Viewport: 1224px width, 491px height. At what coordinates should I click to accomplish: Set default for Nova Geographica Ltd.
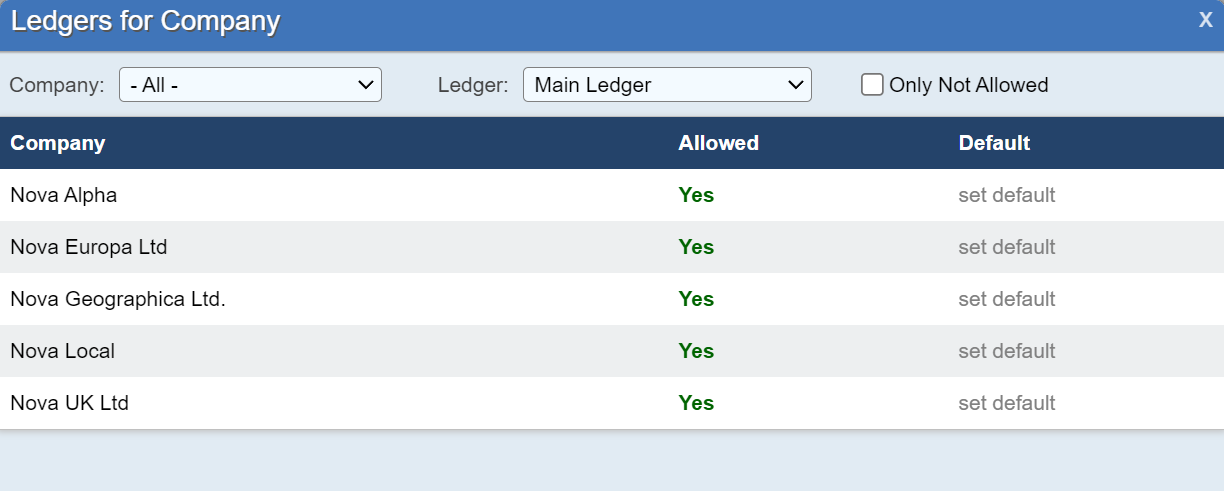coord(1006,299)
